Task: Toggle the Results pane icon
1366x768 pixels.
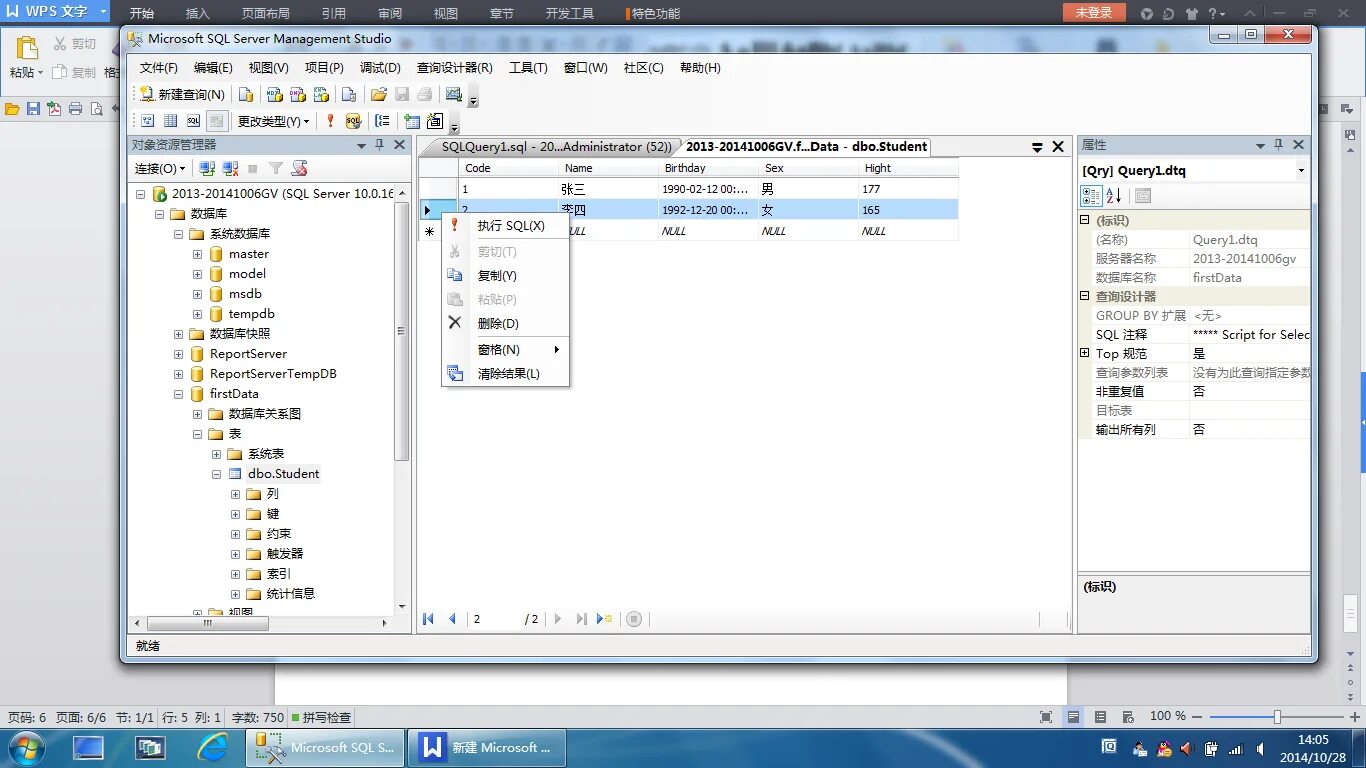Action: click(216, 121)
